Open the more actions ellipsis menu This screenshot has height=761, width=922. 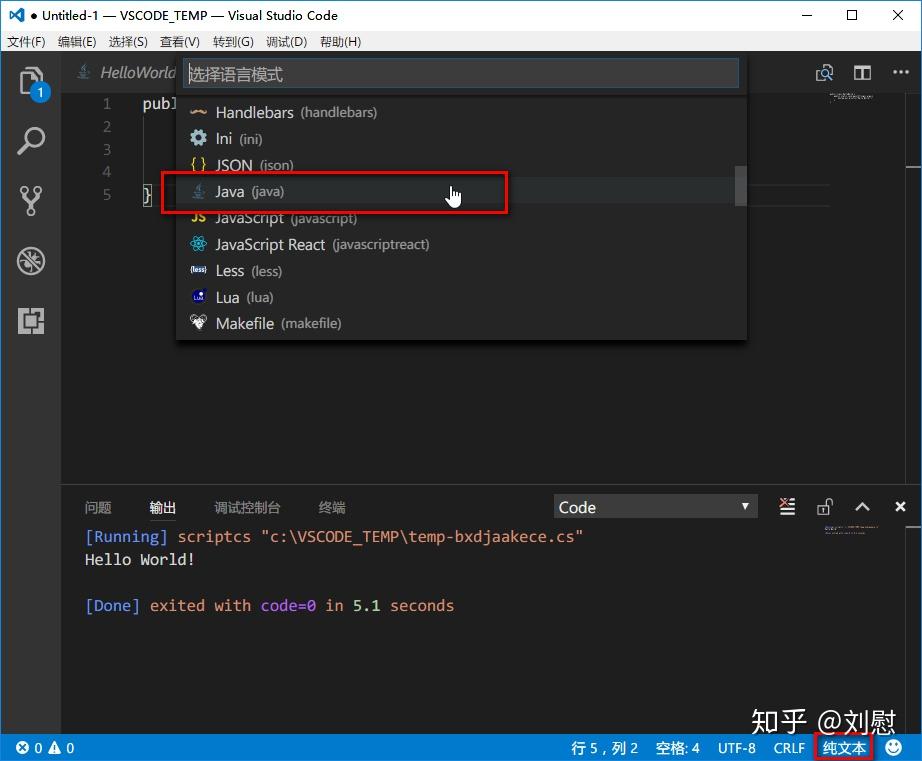tap(900, 72)
